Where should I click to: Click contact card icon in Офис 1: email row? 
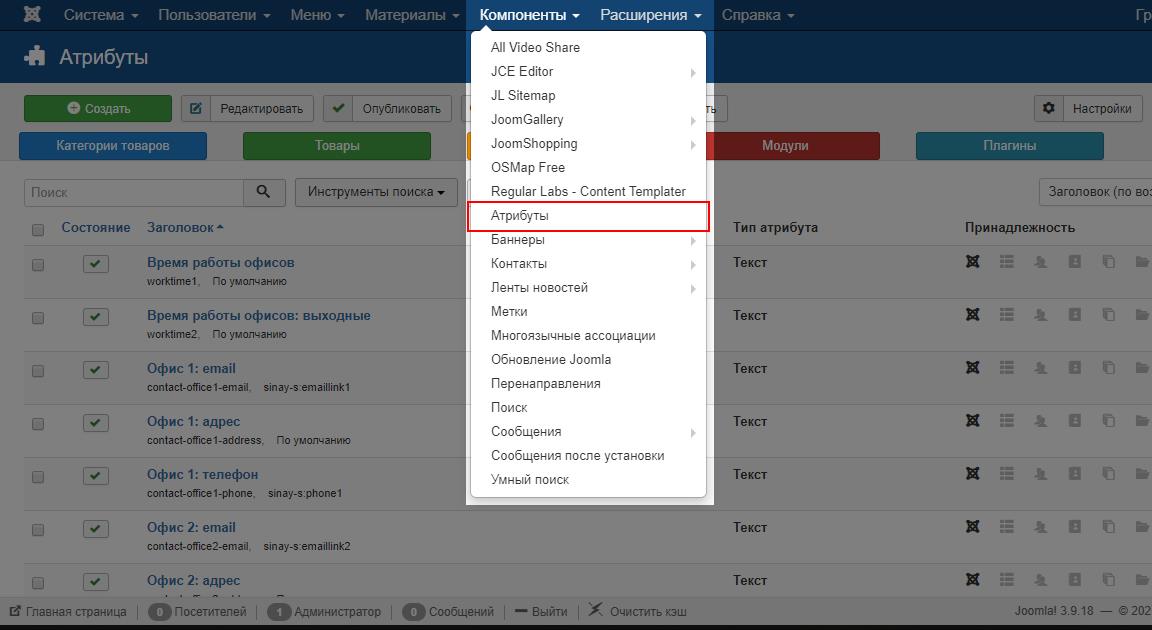coord(1075,367)
